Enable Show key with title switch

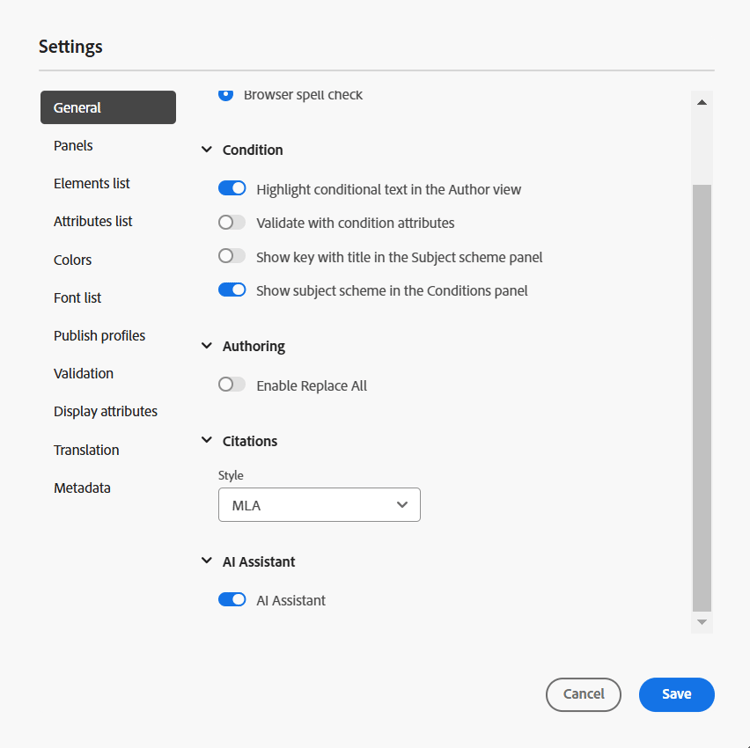coord(232,256)
